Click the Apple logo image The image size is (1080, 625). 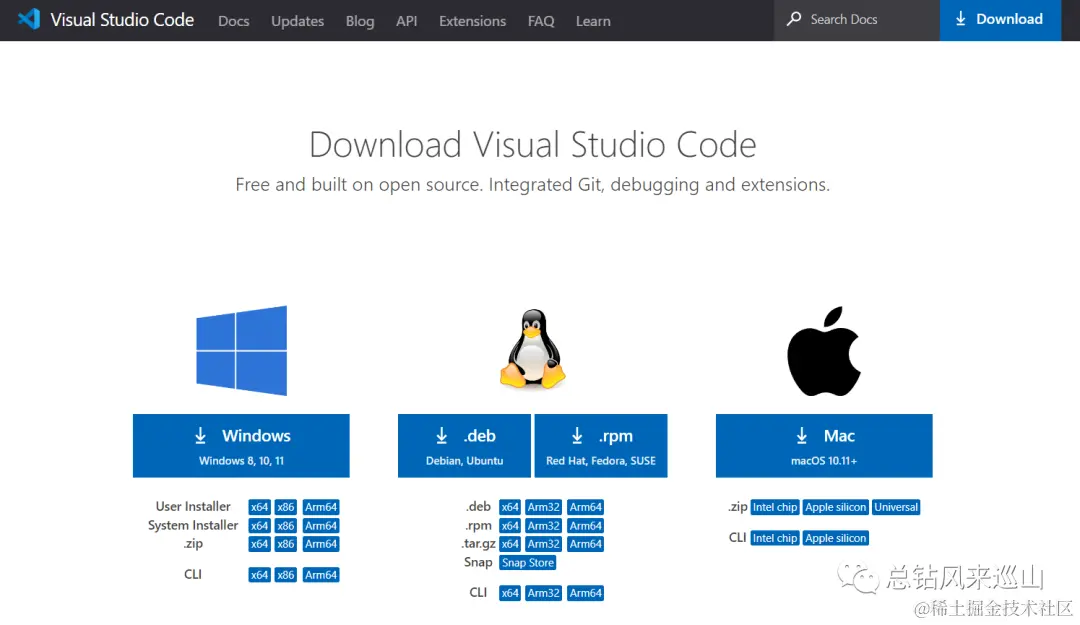click(x=824, y=351)
